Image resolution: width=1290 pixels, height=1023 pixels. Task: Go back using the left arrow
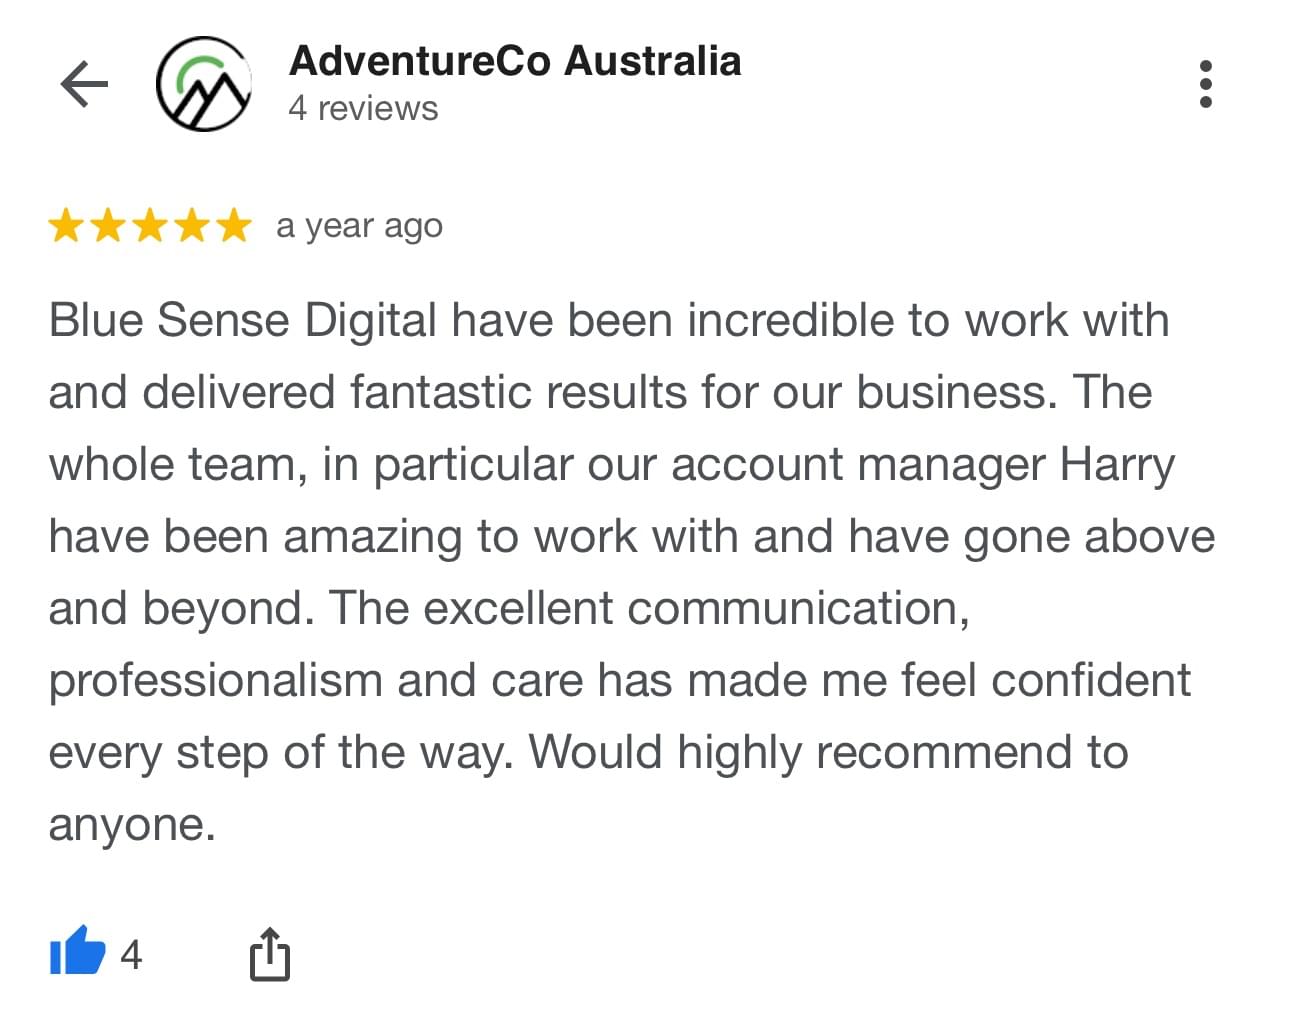coord(84,84)
